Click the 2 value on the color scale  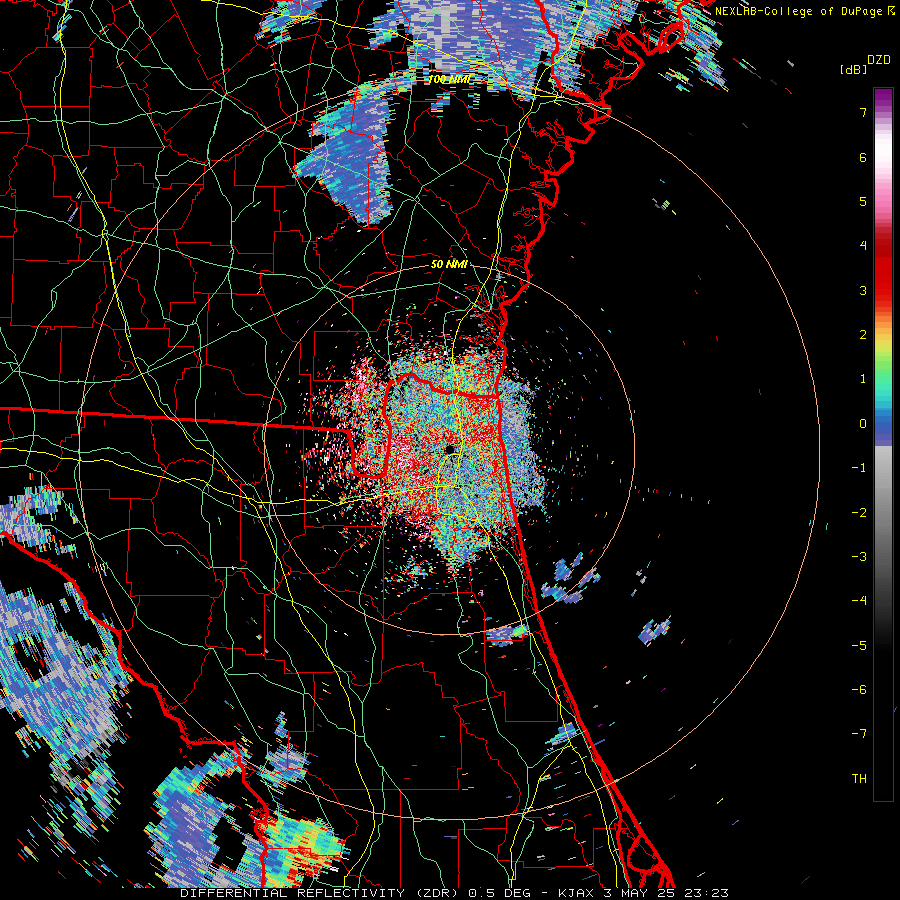[x=863, y=335]
